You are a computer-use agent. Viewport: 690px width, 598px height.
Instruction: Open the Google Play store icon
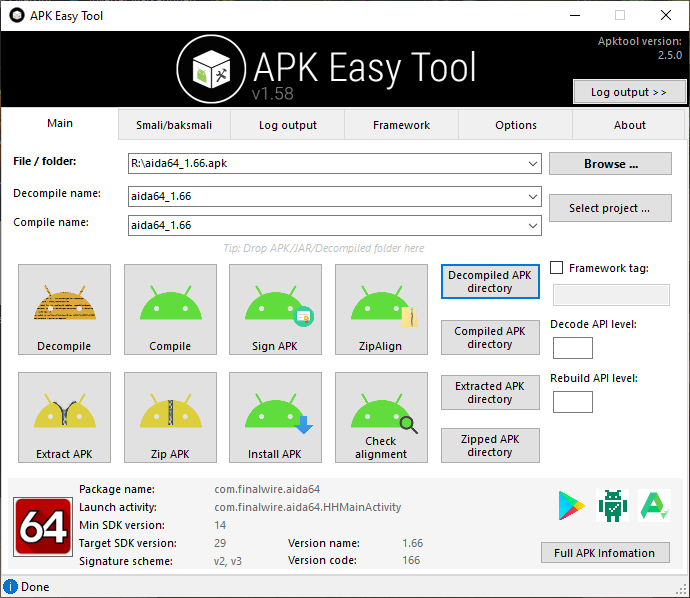click(x=572, y=506)
